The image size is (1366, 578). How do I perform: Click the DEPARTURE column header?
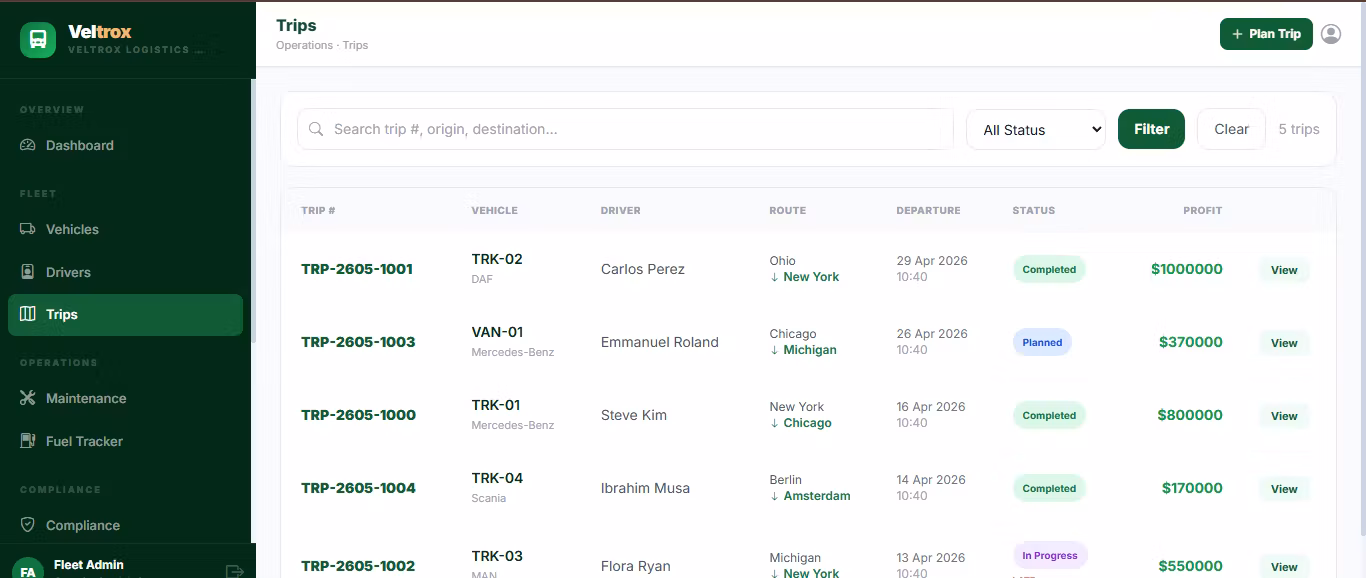[928, 211]
